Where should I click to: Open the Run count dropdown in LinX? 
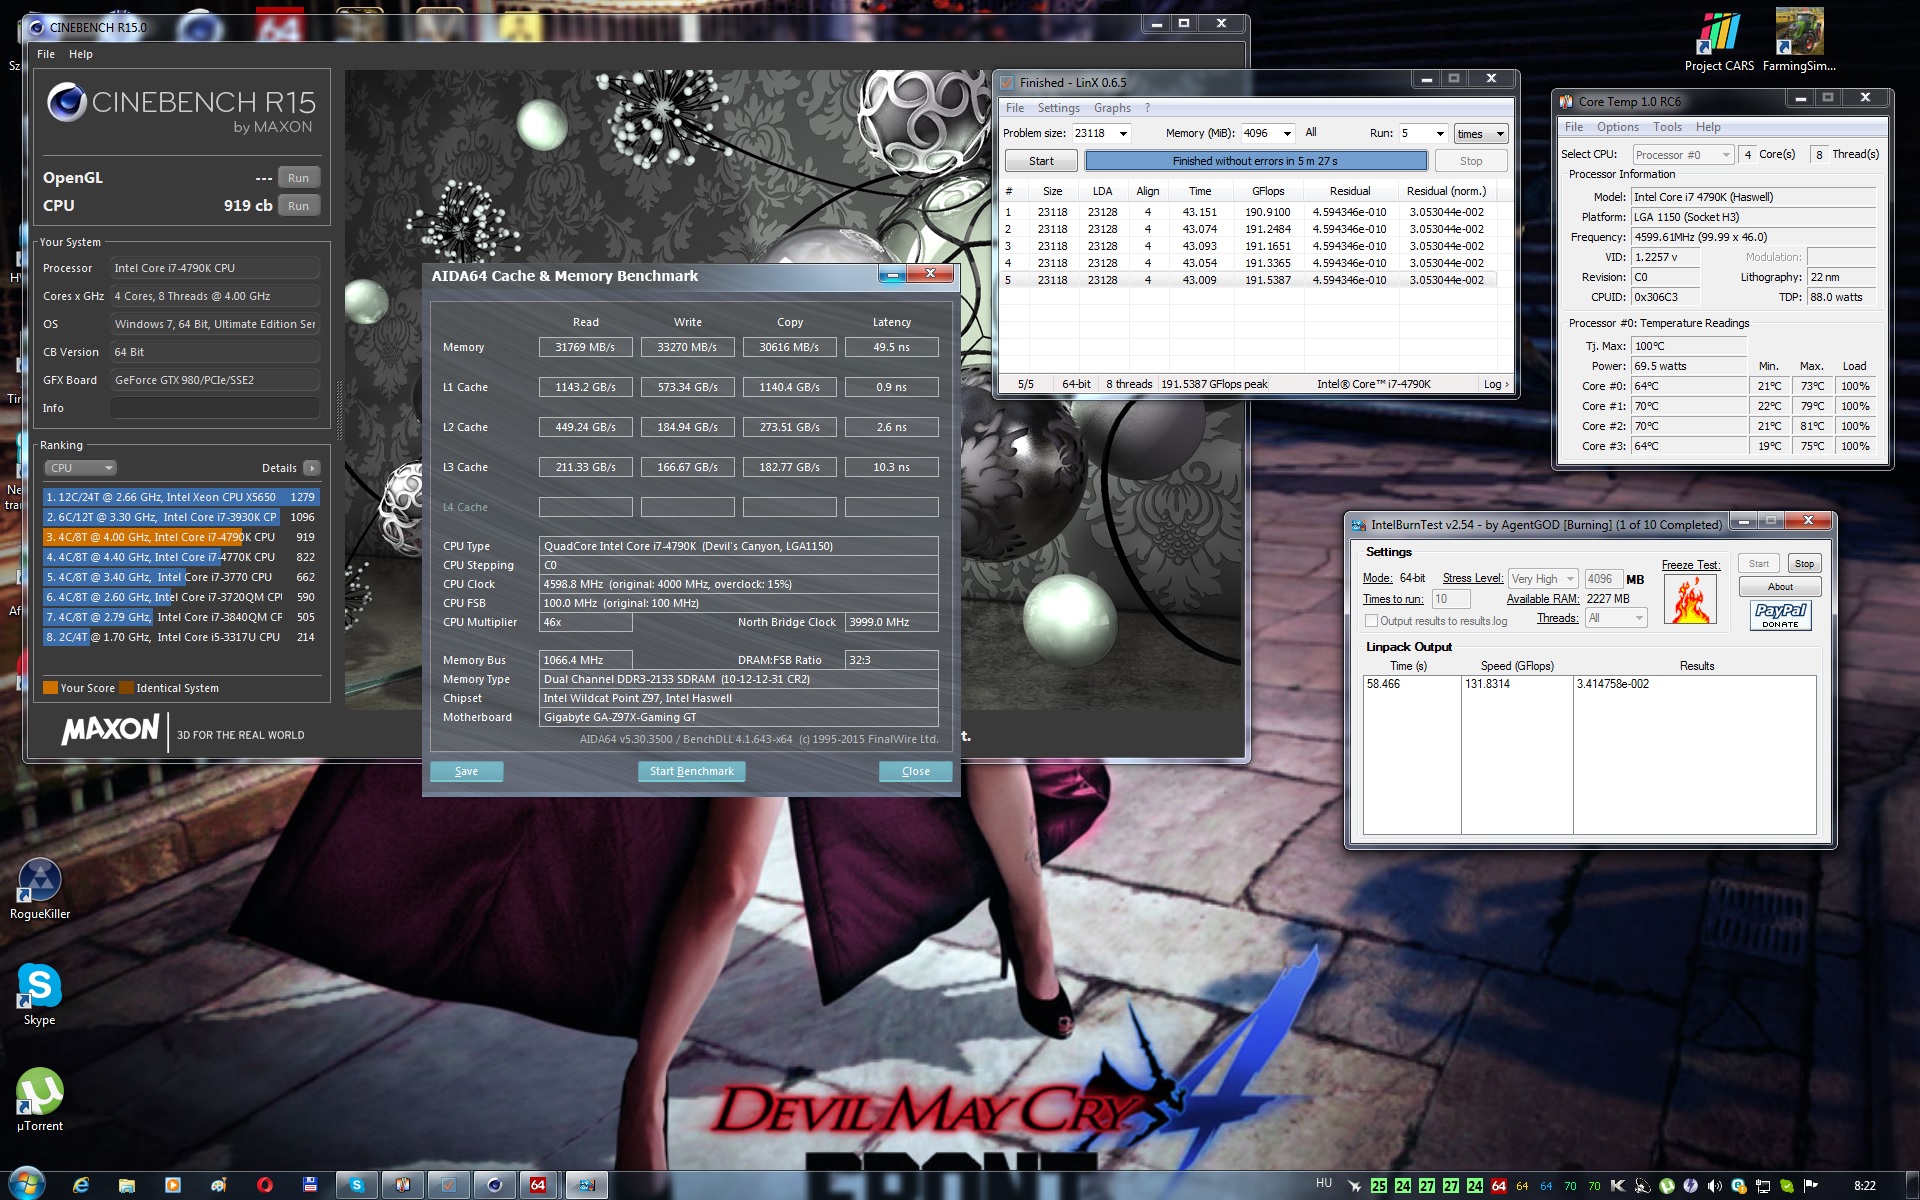pos(1440,134)
